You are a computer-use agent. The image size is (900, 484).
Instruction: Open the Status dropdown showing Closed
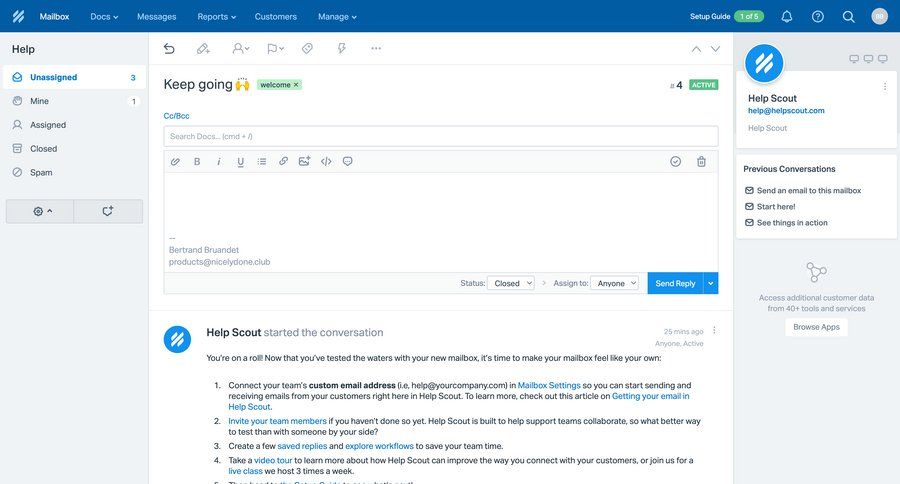(511, 283)
